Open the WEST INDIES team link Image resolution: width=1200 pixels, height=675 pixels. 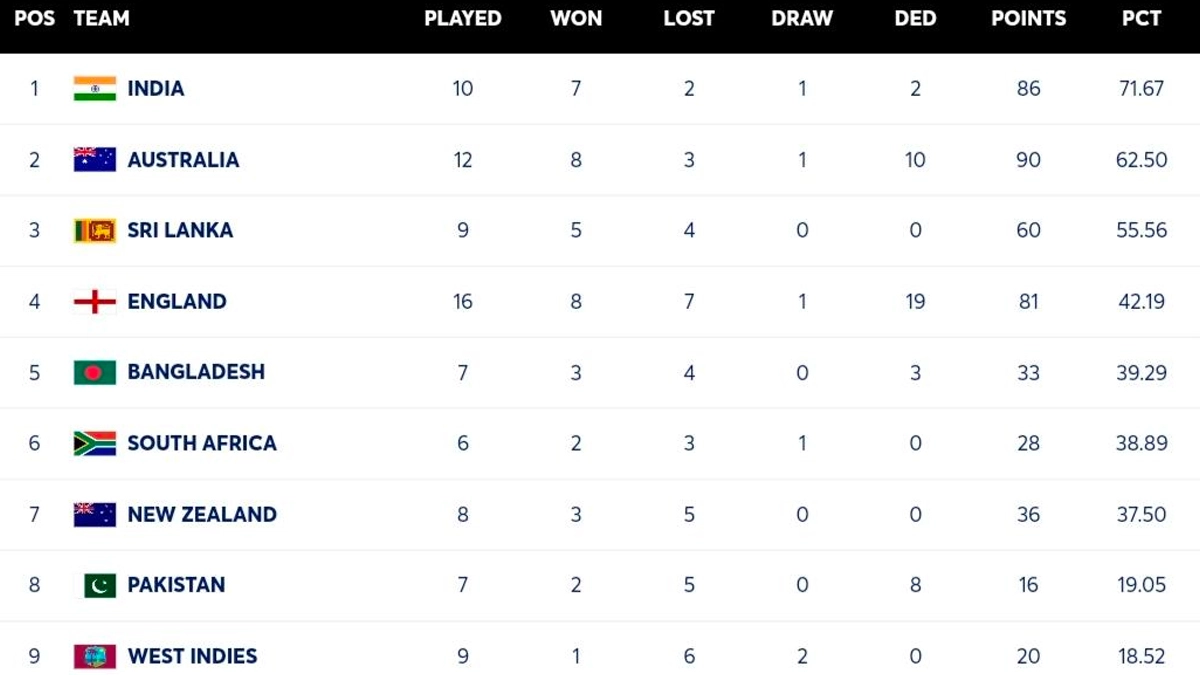click(192, 656)
